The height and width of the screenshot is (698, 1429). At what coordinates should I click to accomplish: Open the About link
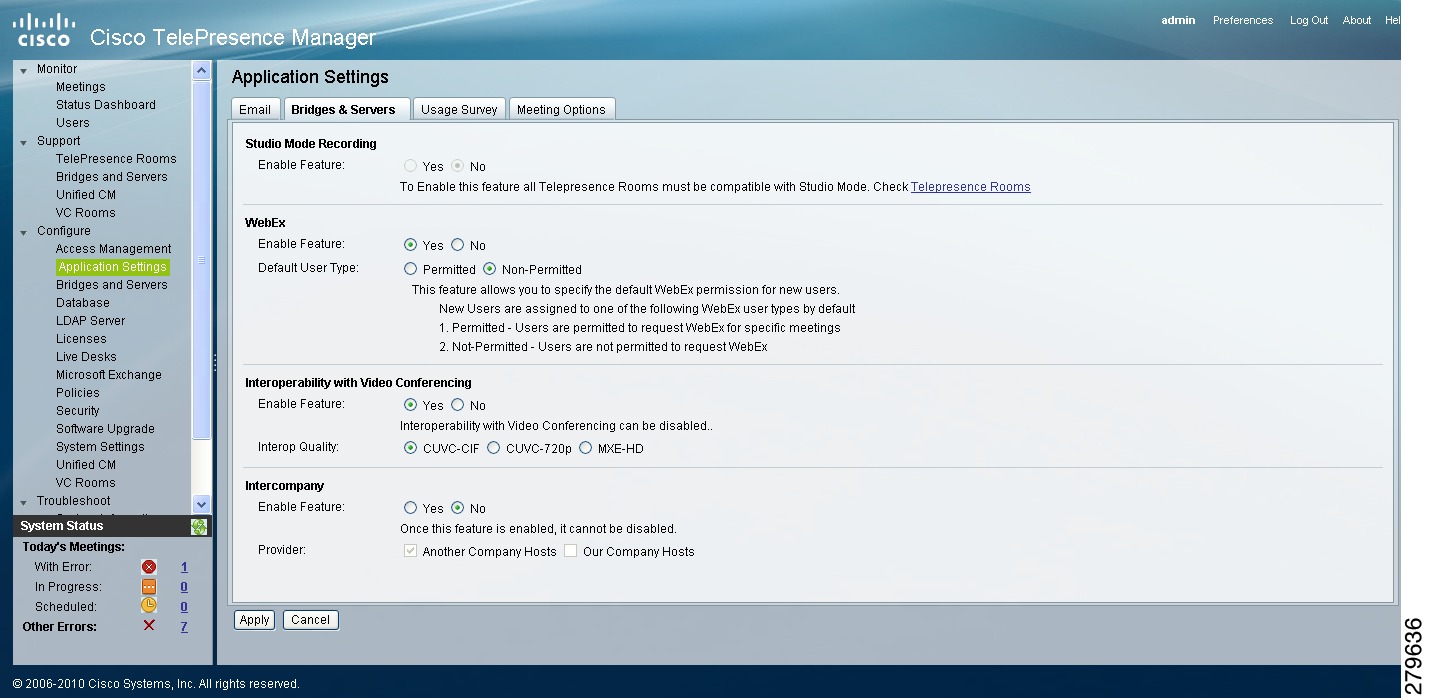coord(1357,20)
